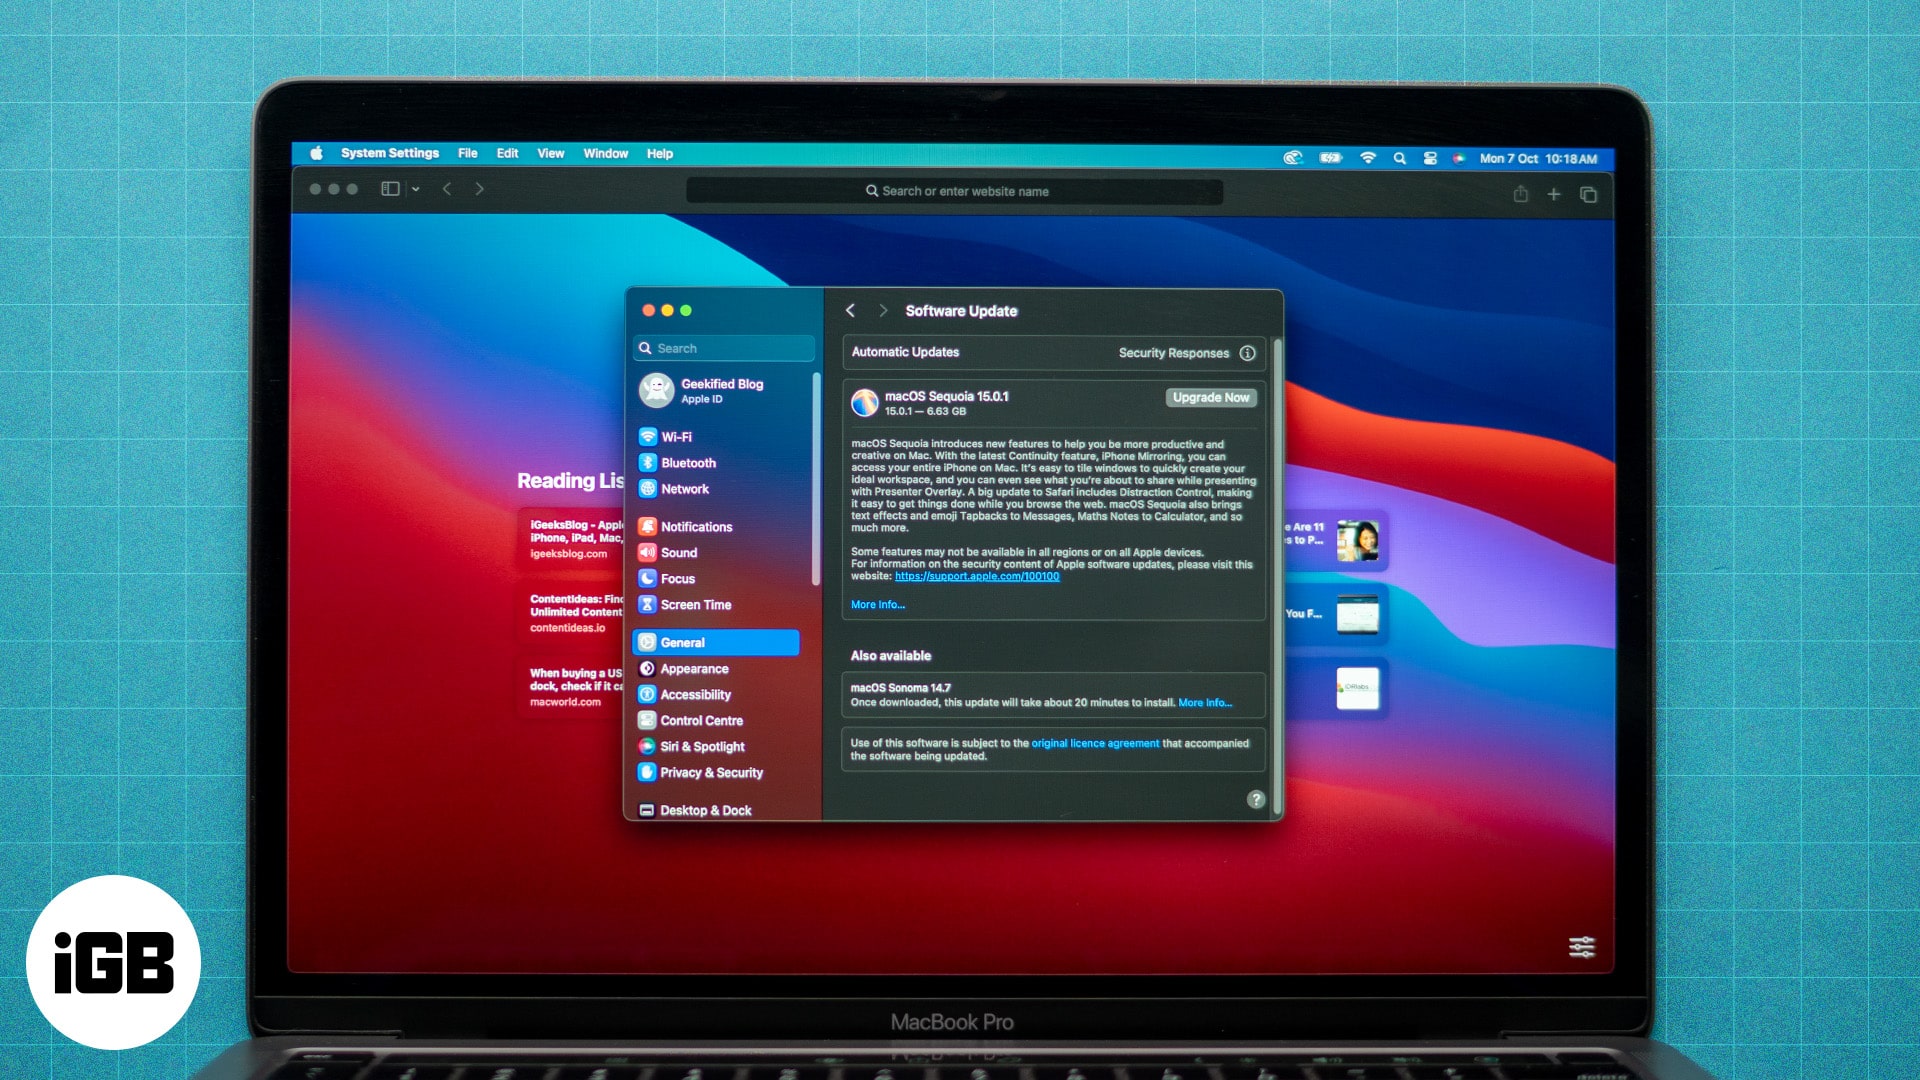
Task: Expand Desktop & Dock settings section
Action: [x=707, y=810]
